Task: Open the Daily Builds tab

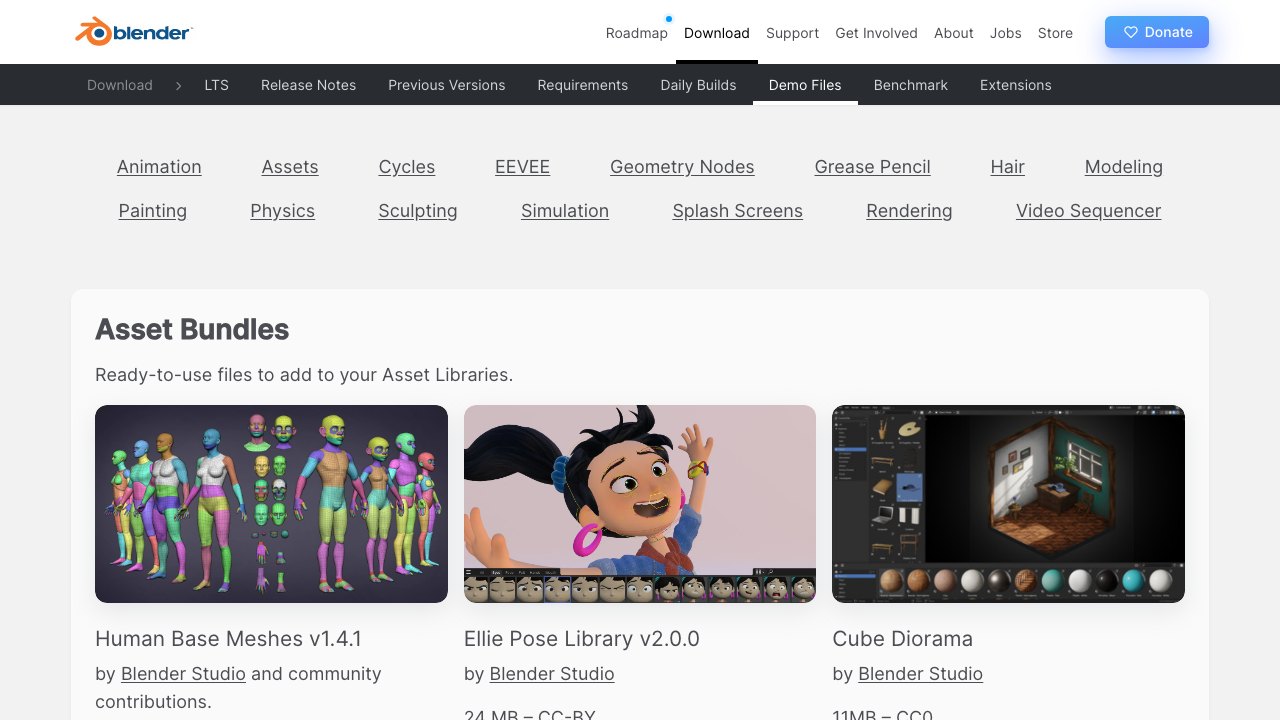Action: point(698,85)
